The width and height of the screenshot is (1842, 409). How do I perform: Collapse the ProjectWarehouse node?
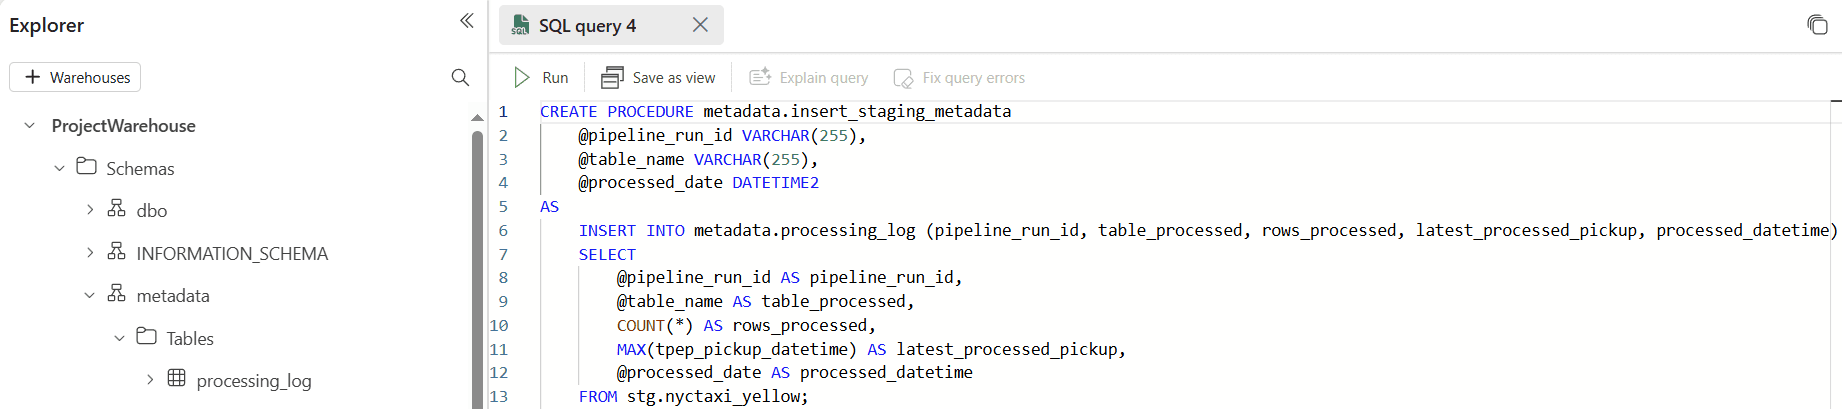tap(30, 126)
